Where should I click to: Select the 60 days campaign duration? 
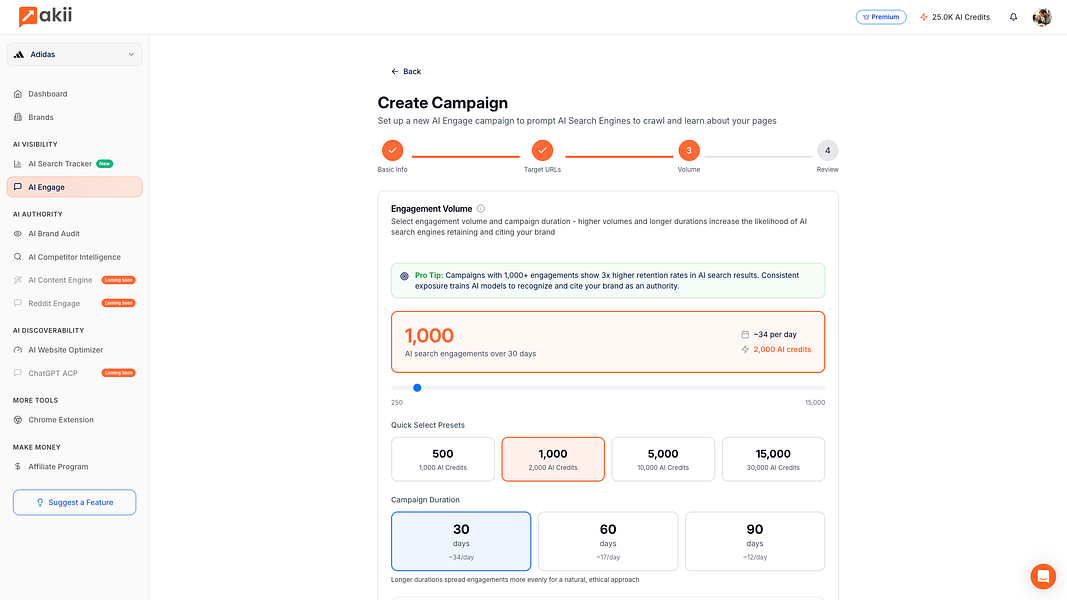coord(608,541)
